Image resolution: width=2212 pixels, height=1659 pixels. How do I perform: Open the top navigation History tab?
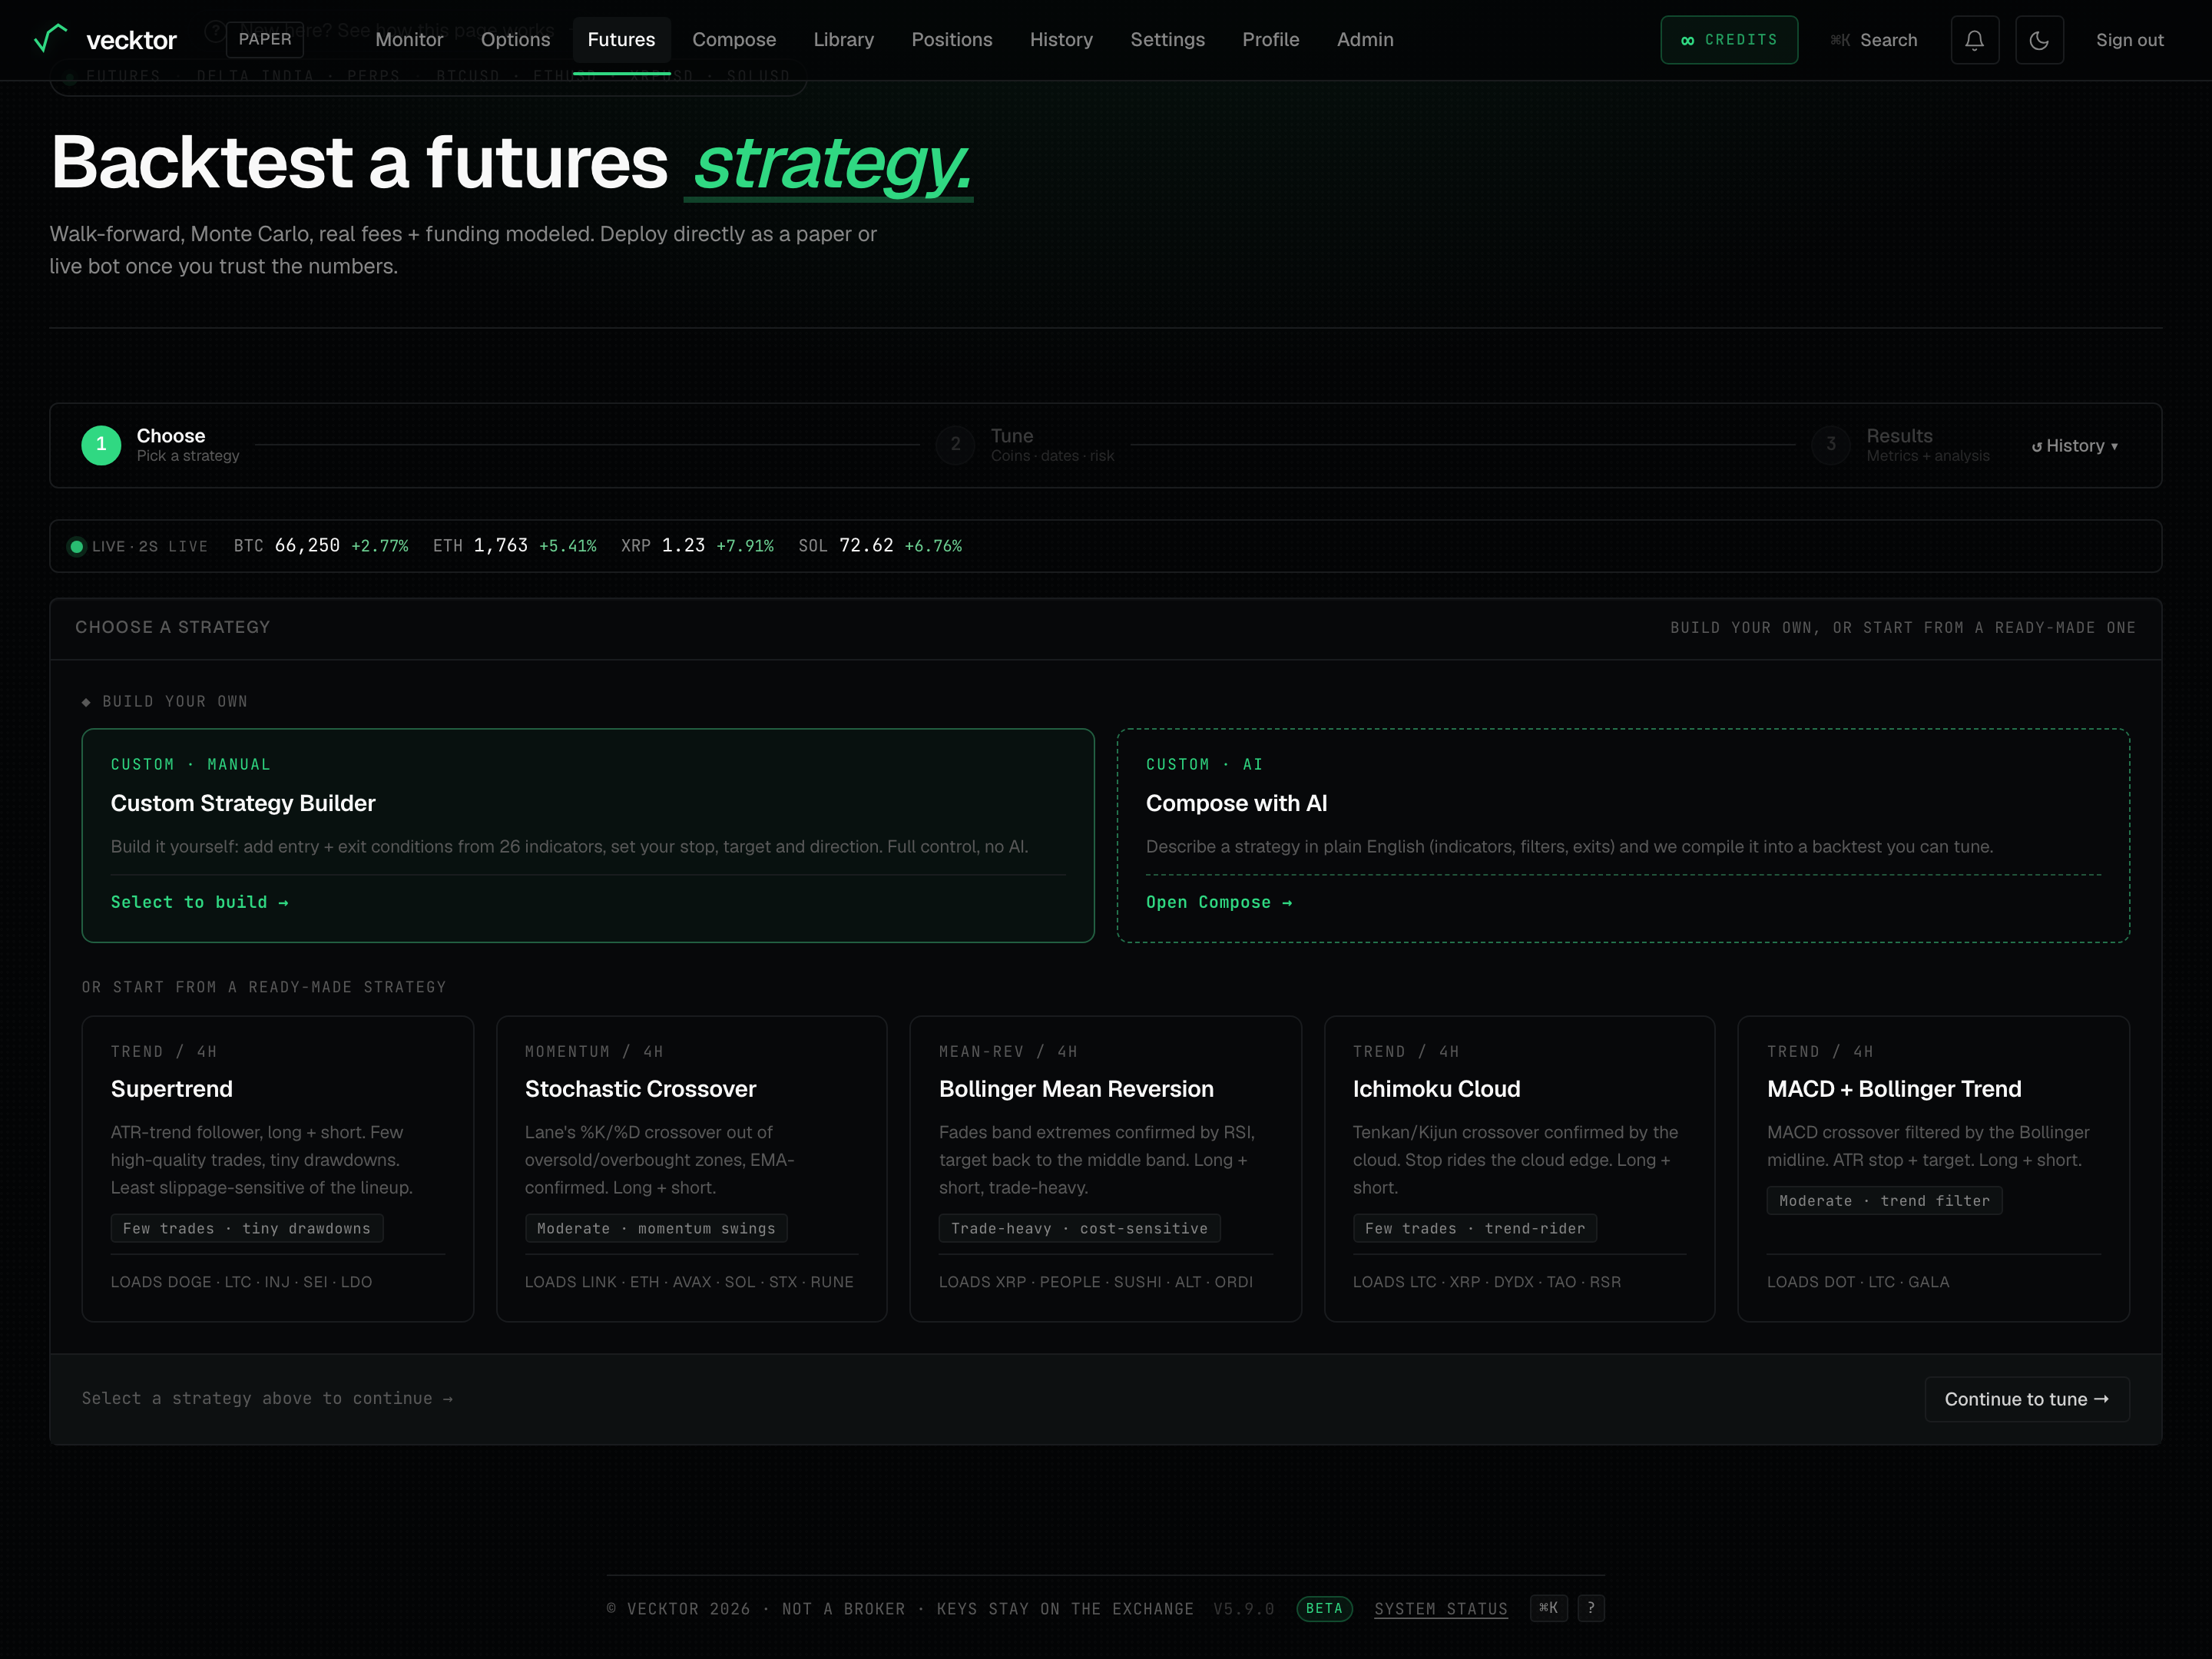[1061, 40]
